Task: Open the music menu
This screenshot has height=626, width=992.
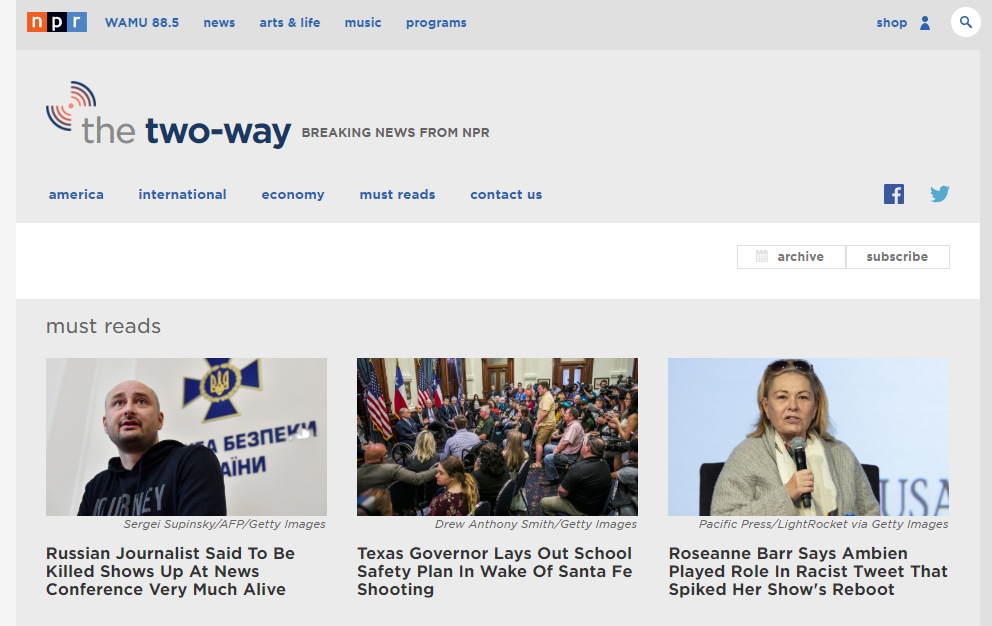Action: 363,23
